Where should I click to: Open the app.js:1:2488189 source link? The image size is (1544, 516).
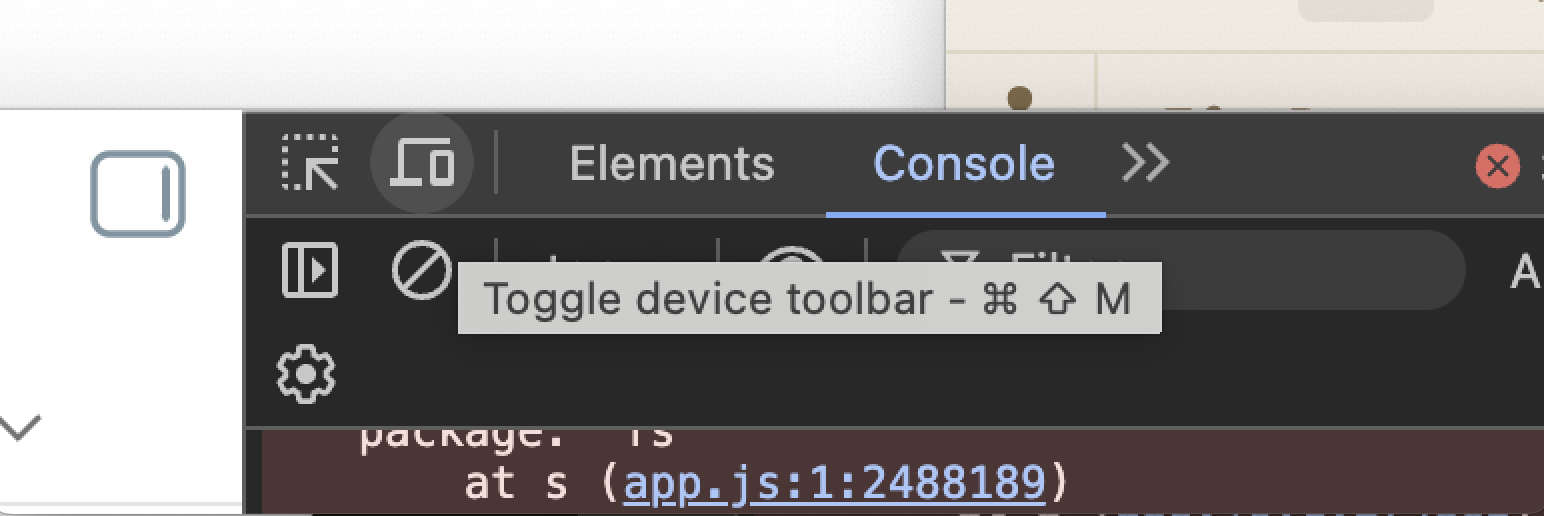click(835, 483)
